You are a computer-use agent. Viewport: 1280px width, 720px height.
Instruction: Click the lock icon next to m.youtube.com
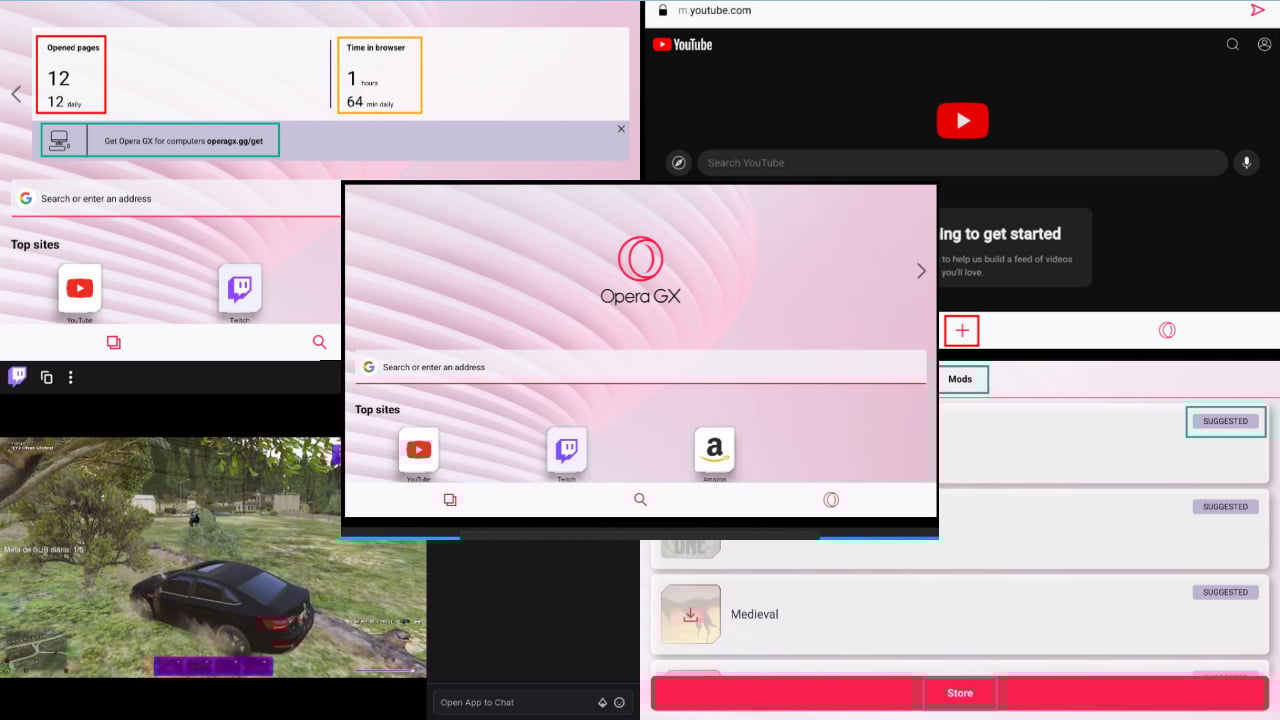coord(662,10)
